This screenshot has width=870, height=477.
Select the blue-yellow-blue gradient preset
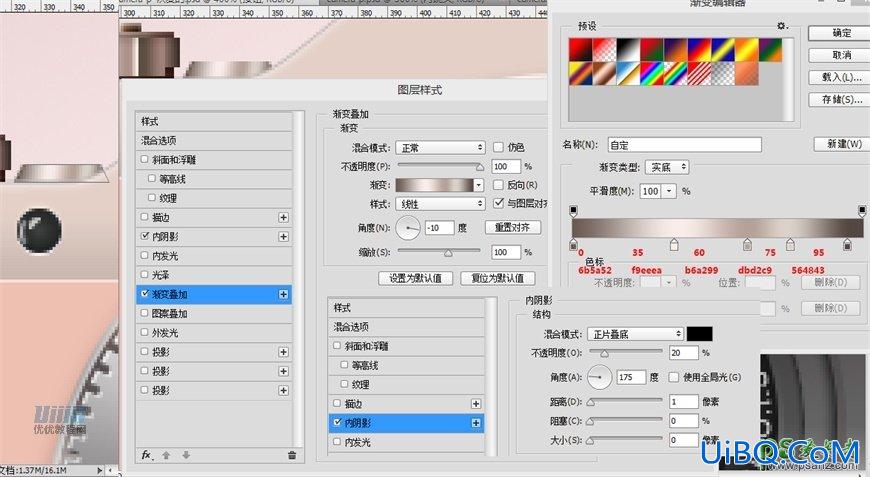(x=723, y=50)
